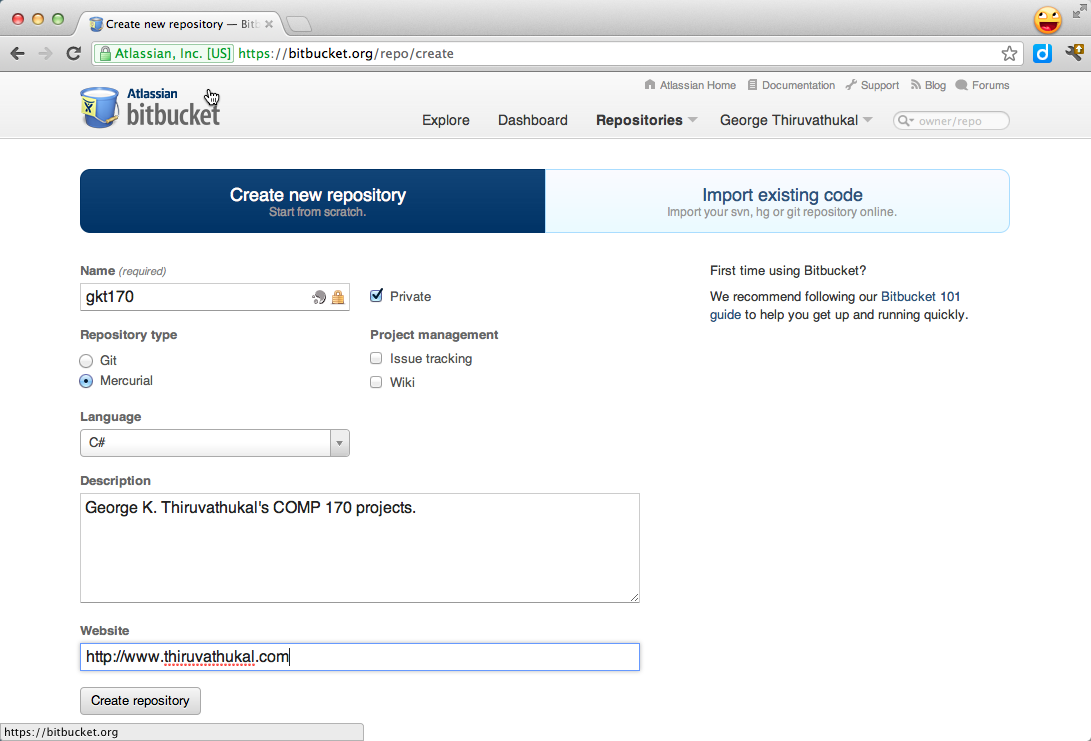This screenshot has height=741, width=1091.
Task: Open the Bitbucket 101 guide link
Action: pos(920,297)
